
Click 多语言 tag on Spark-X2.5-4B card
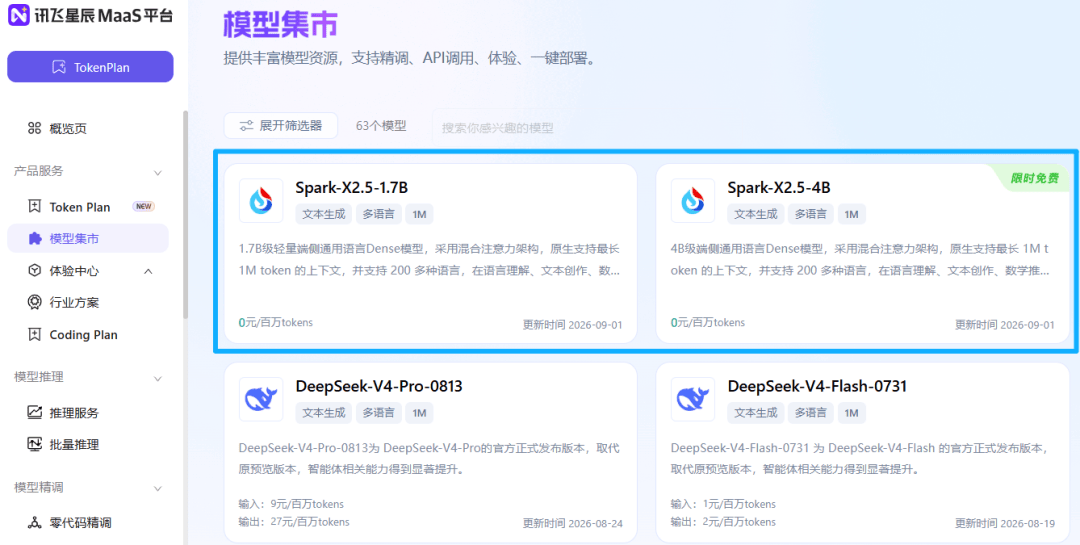(x=811, y=214)
